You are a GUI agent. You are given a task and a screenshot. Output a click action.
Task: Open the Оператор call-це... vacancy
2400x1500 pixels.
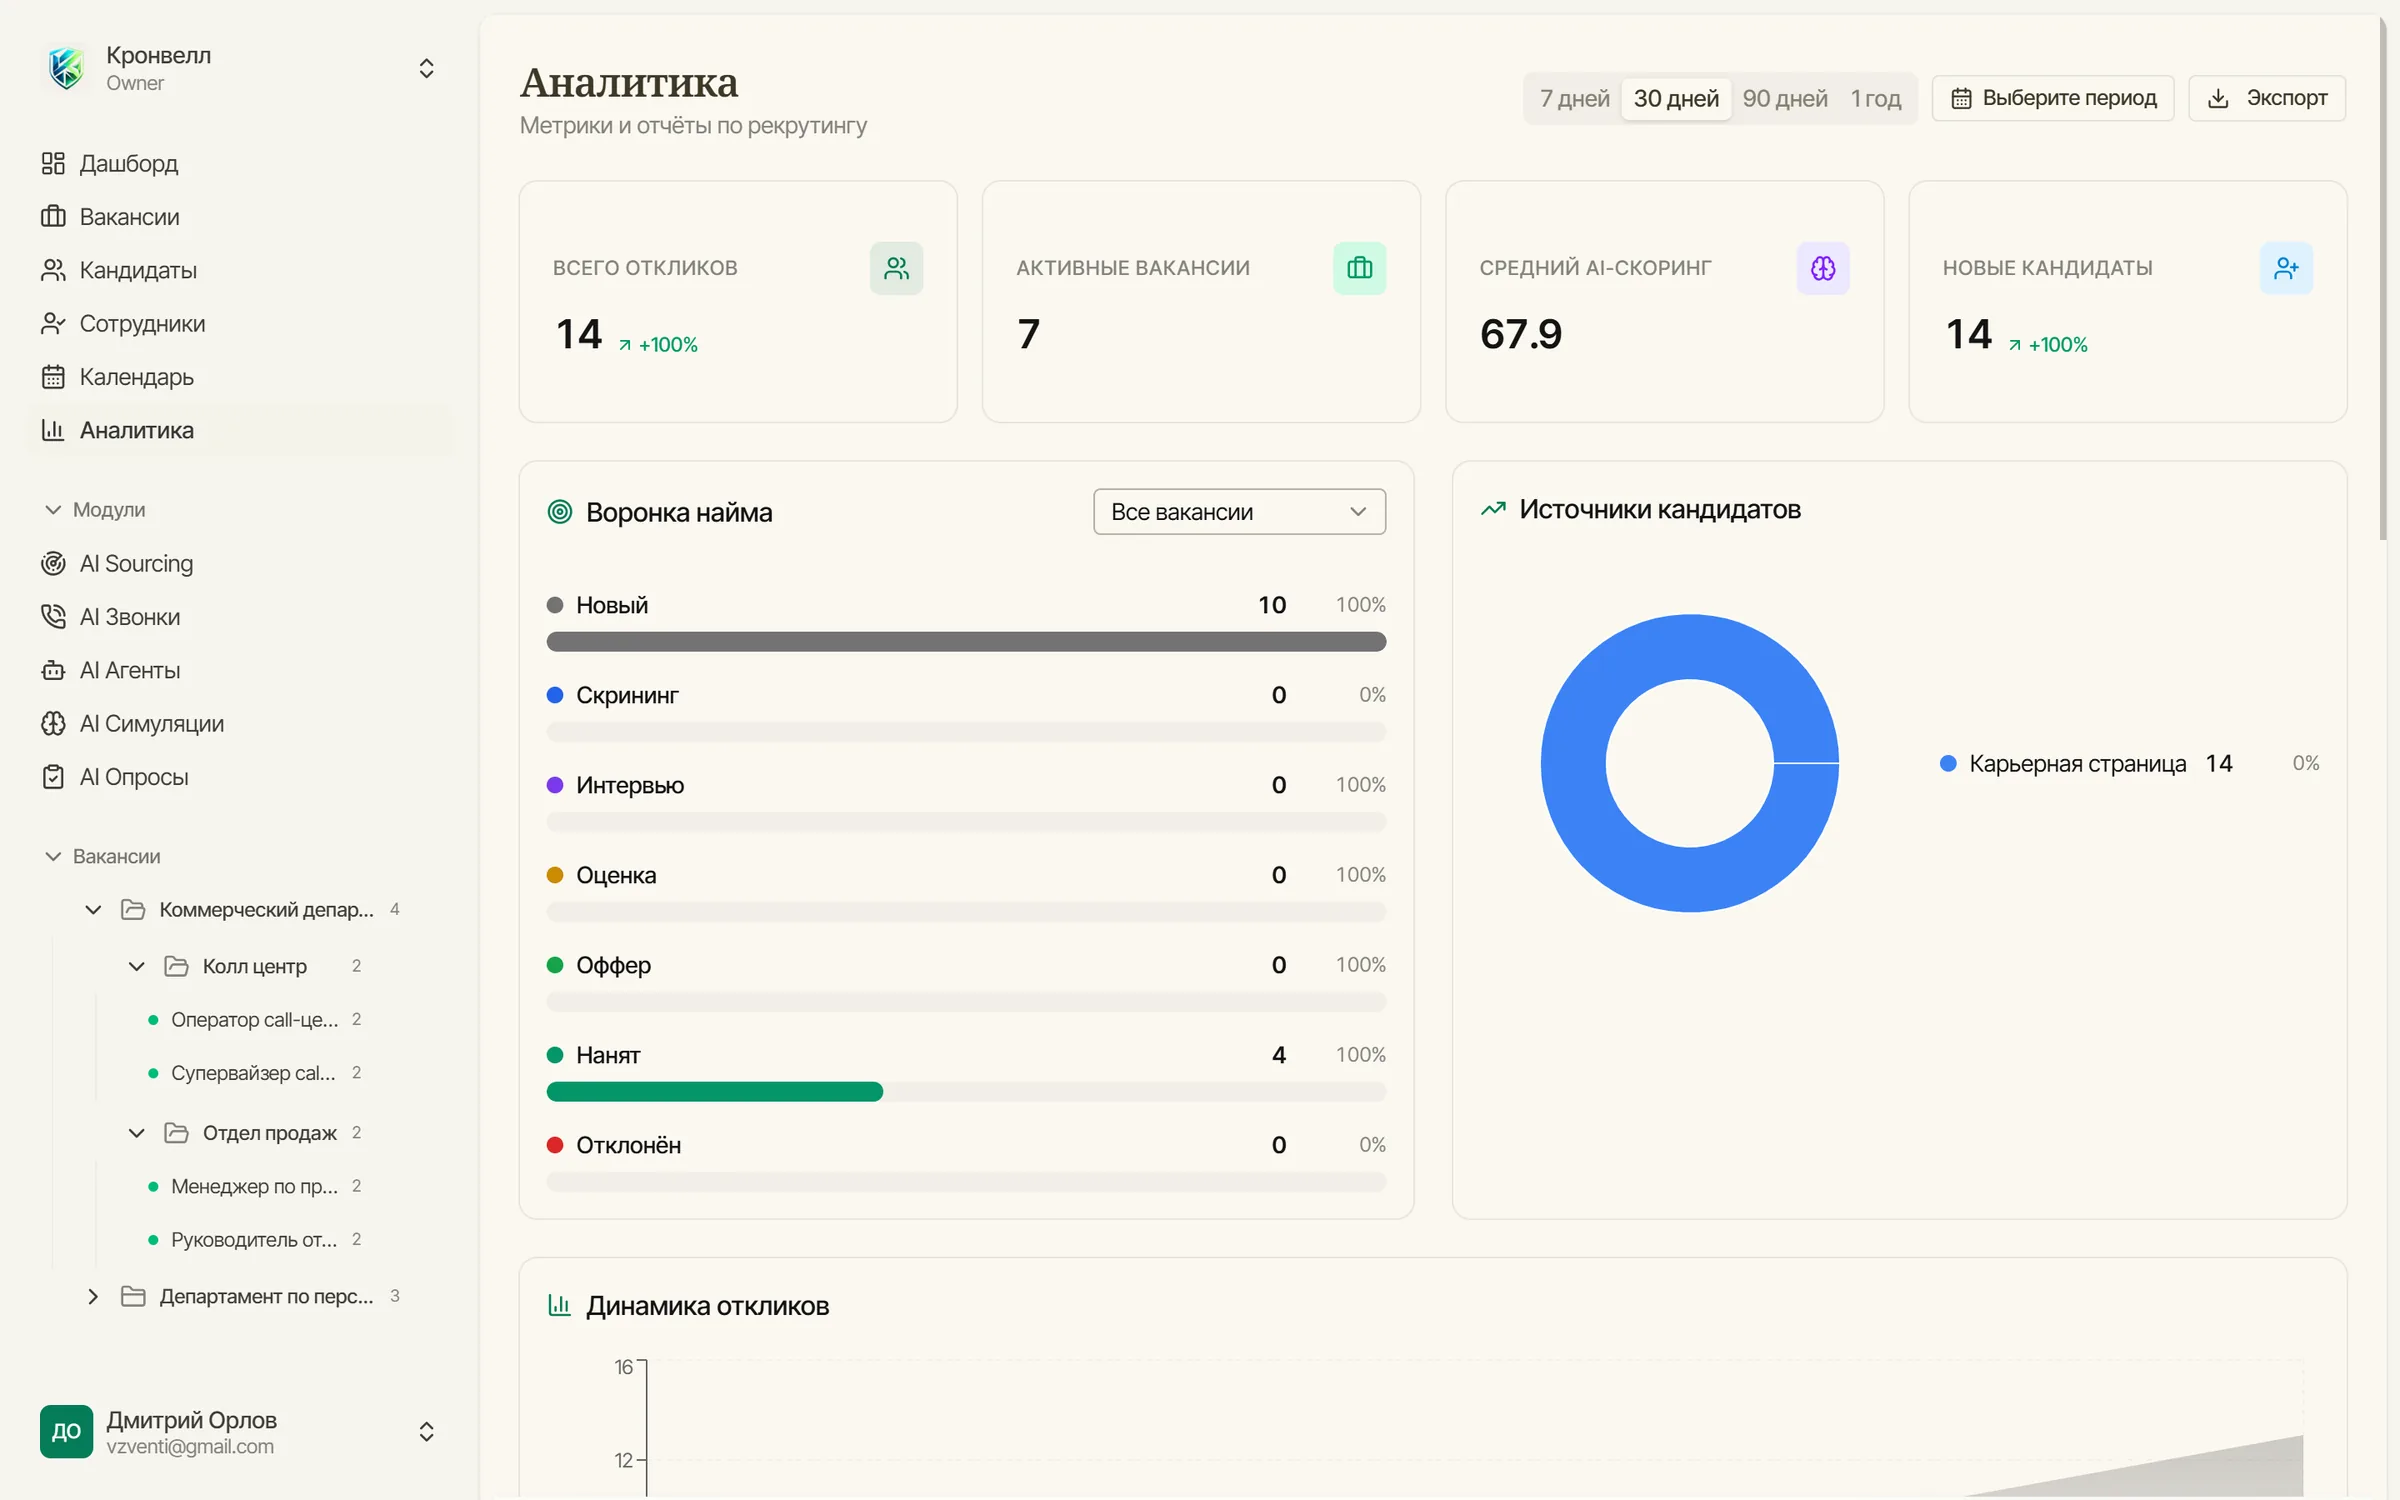pyautogui.click(x=255, y=1019)
